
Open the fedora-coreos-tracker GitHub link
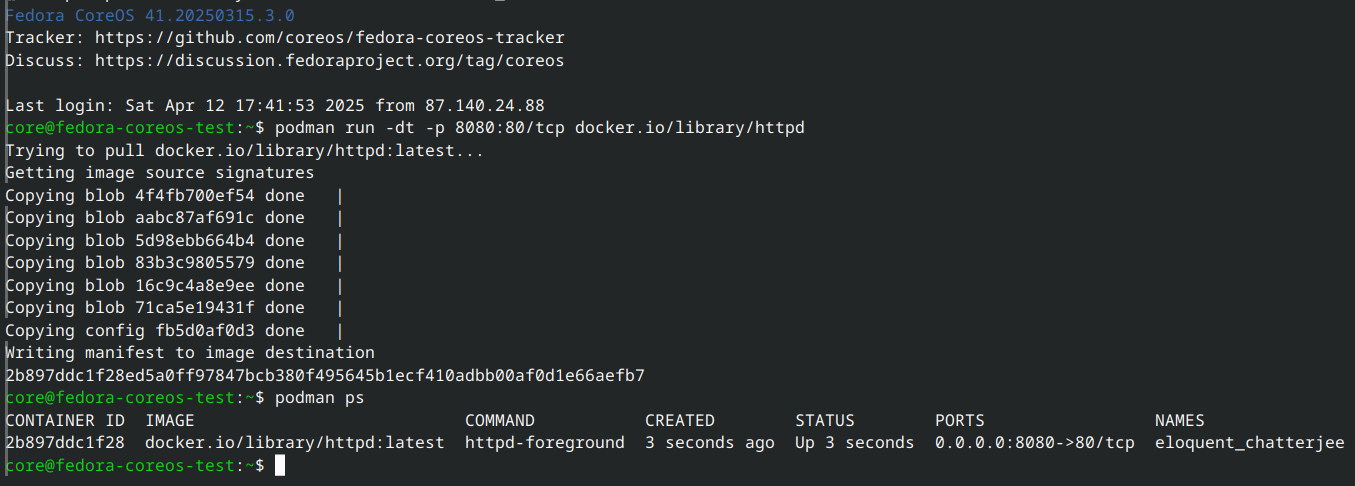tap(329, 38)
